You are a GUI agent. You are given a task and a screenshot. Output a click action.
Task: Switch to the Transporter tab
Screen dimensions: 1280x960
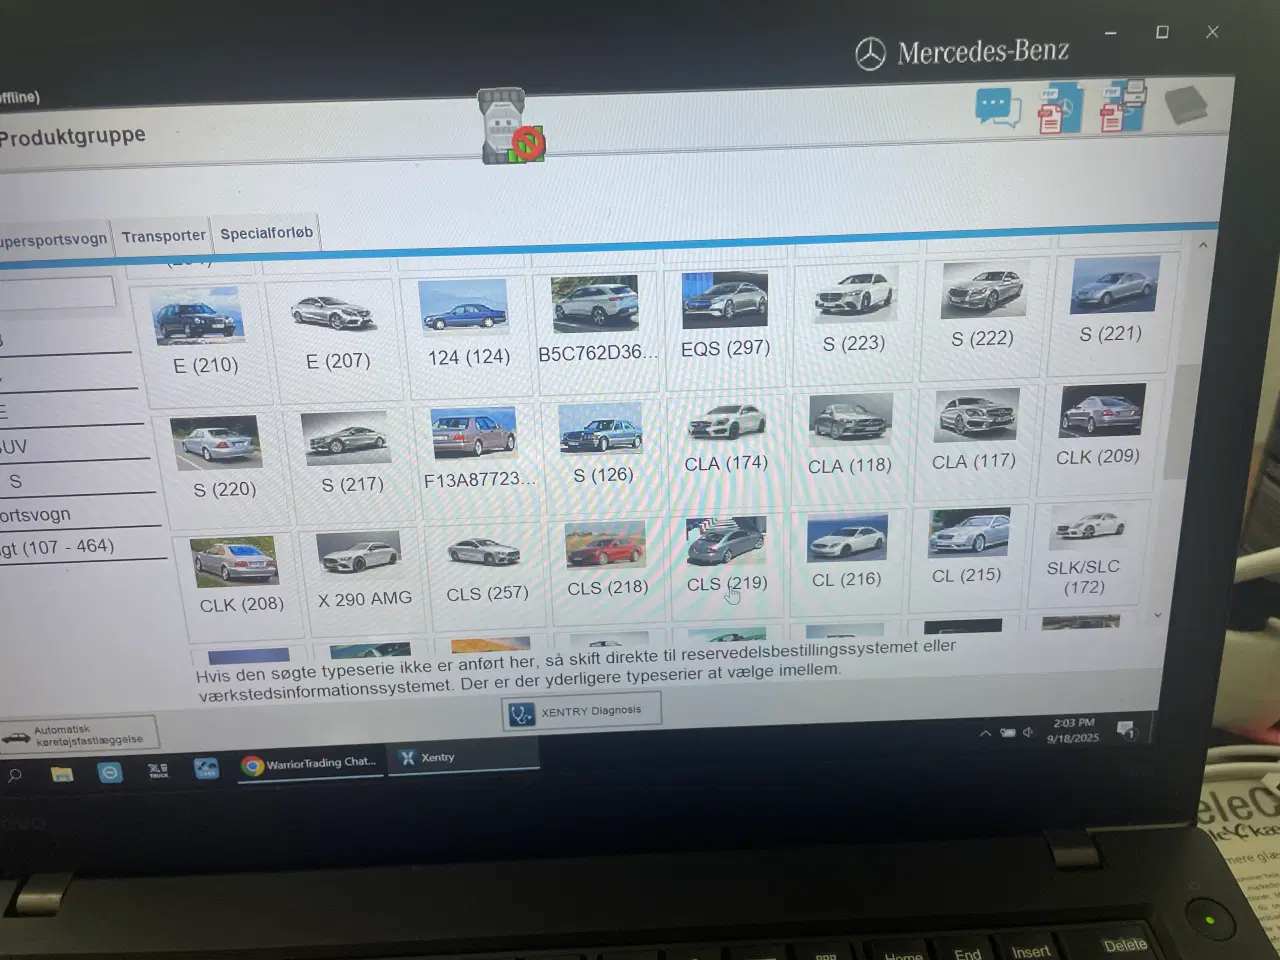point(163,236)
